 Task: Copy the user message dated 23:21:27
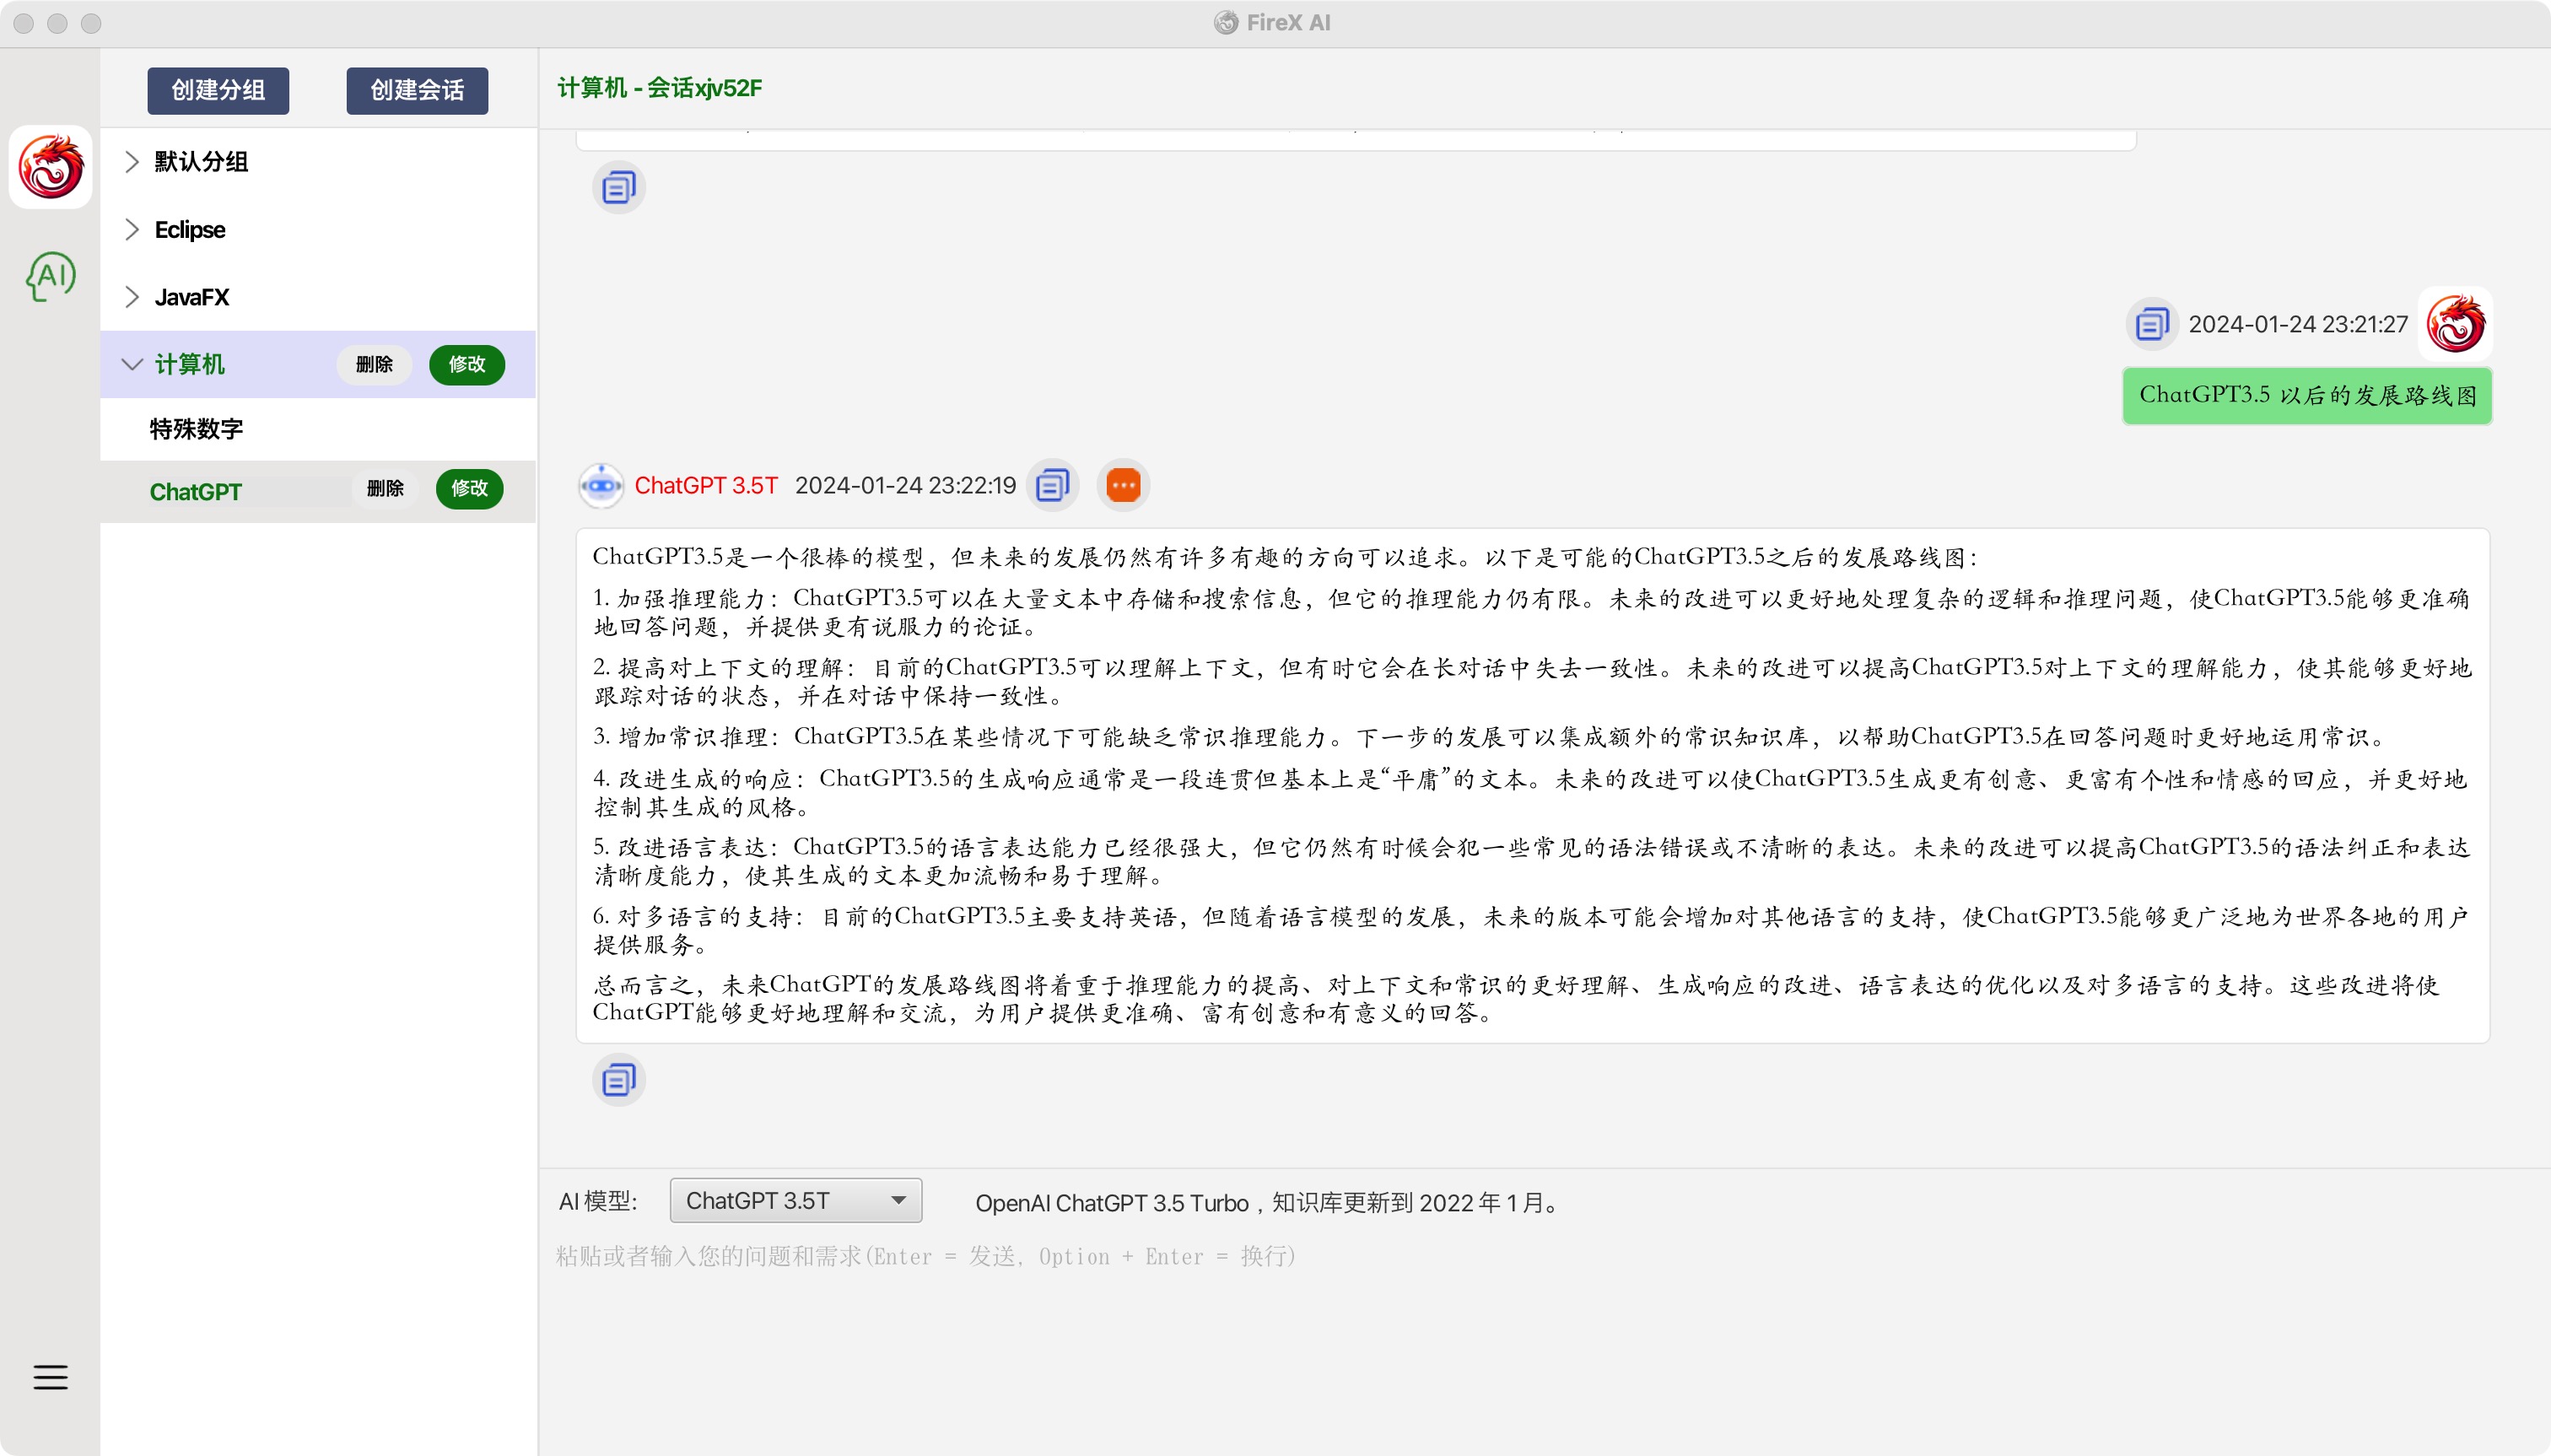pos(2150,324)
